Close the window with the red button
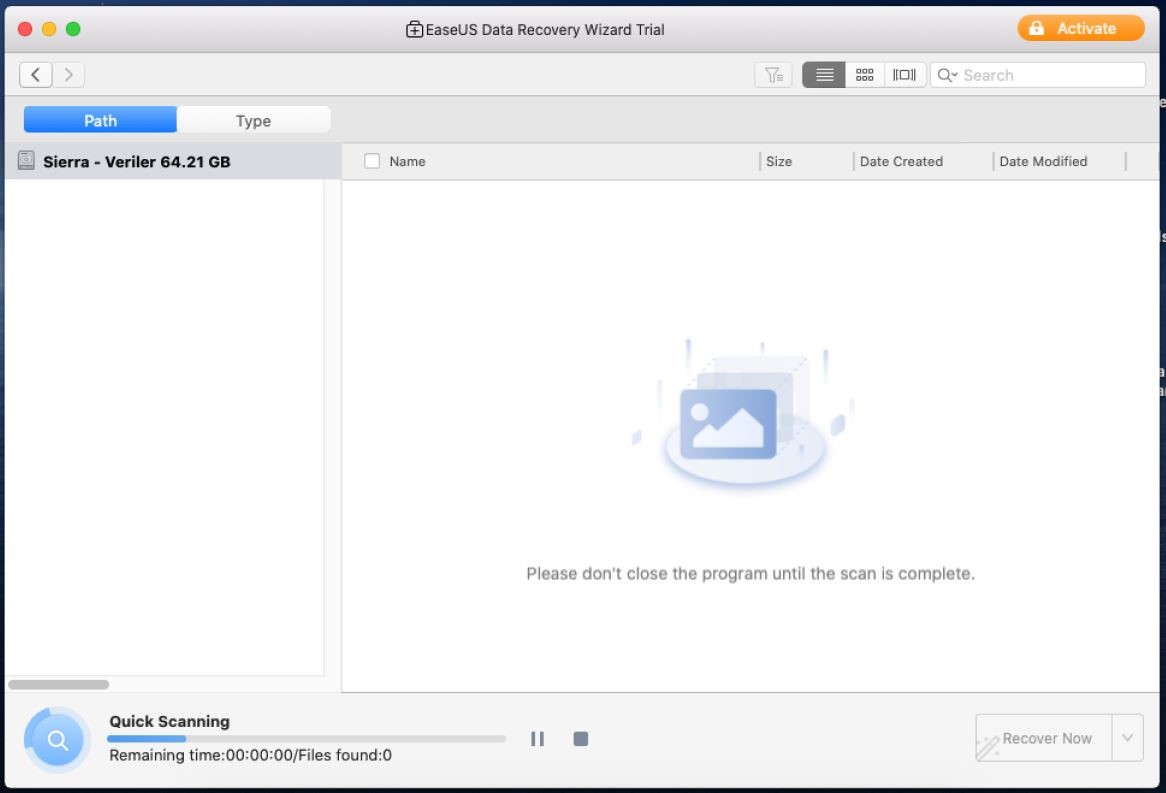This screenshot has height=793, width=1166. click(x=25, y=29)
